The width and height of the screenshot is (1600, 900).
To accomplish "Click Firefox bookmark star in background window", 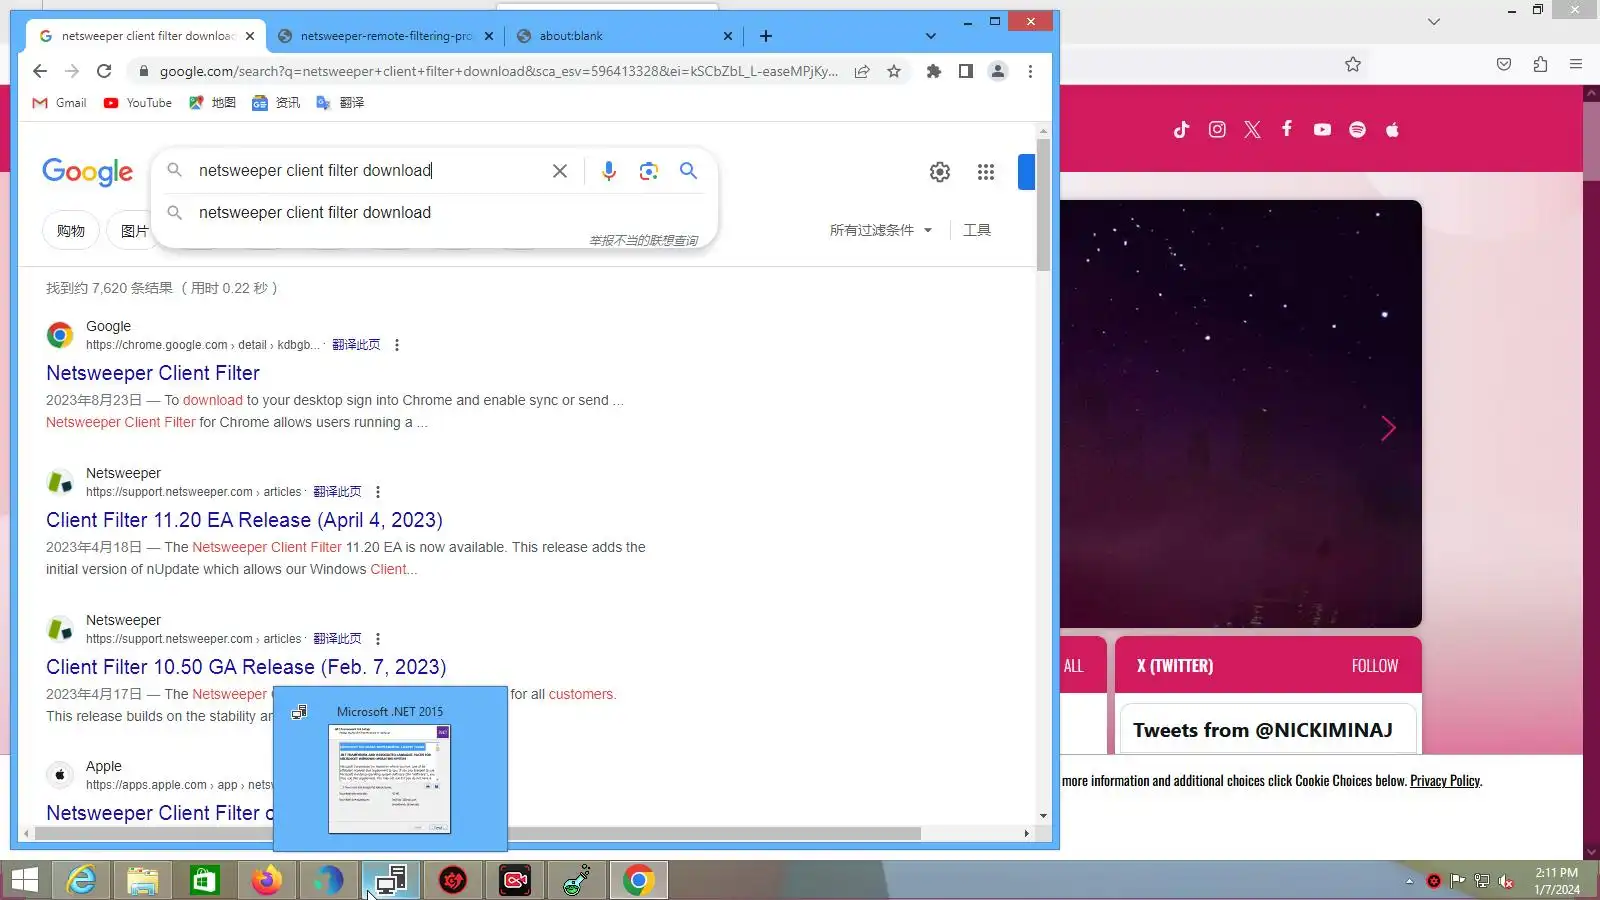I will pos(1353,64).
